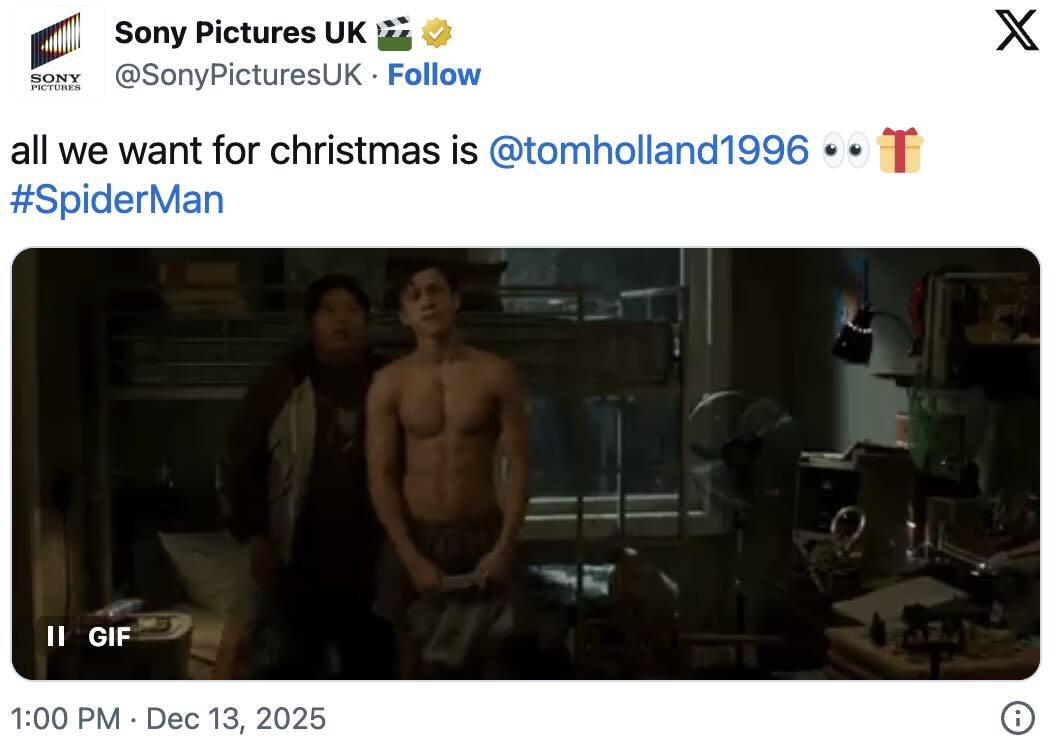Click the GIF label badge
The image size is (1060, 748).
(109, 636)
